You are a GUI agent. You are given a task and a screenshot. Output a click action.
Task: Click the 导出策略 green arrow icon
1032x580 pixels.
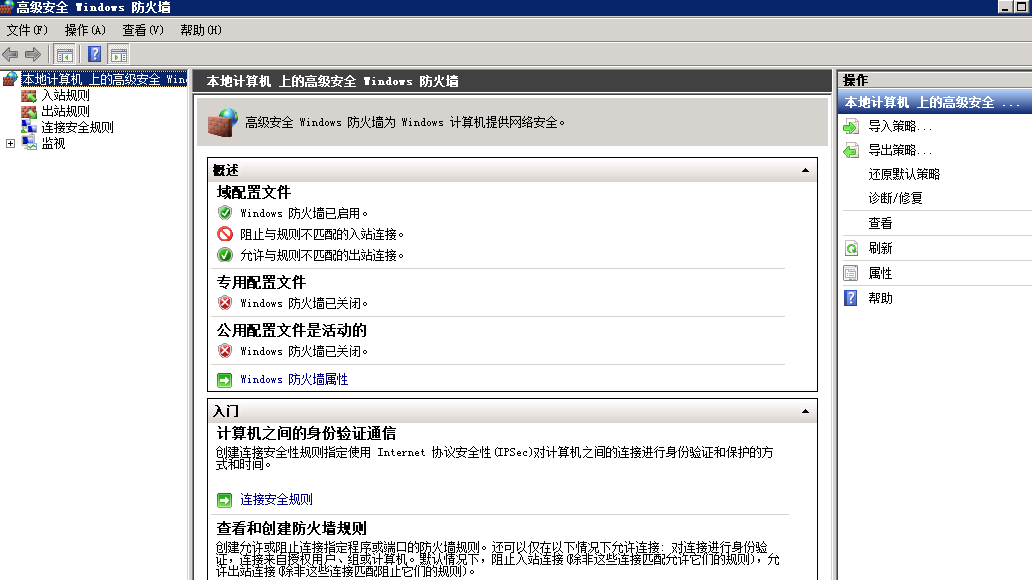[851, 151]
